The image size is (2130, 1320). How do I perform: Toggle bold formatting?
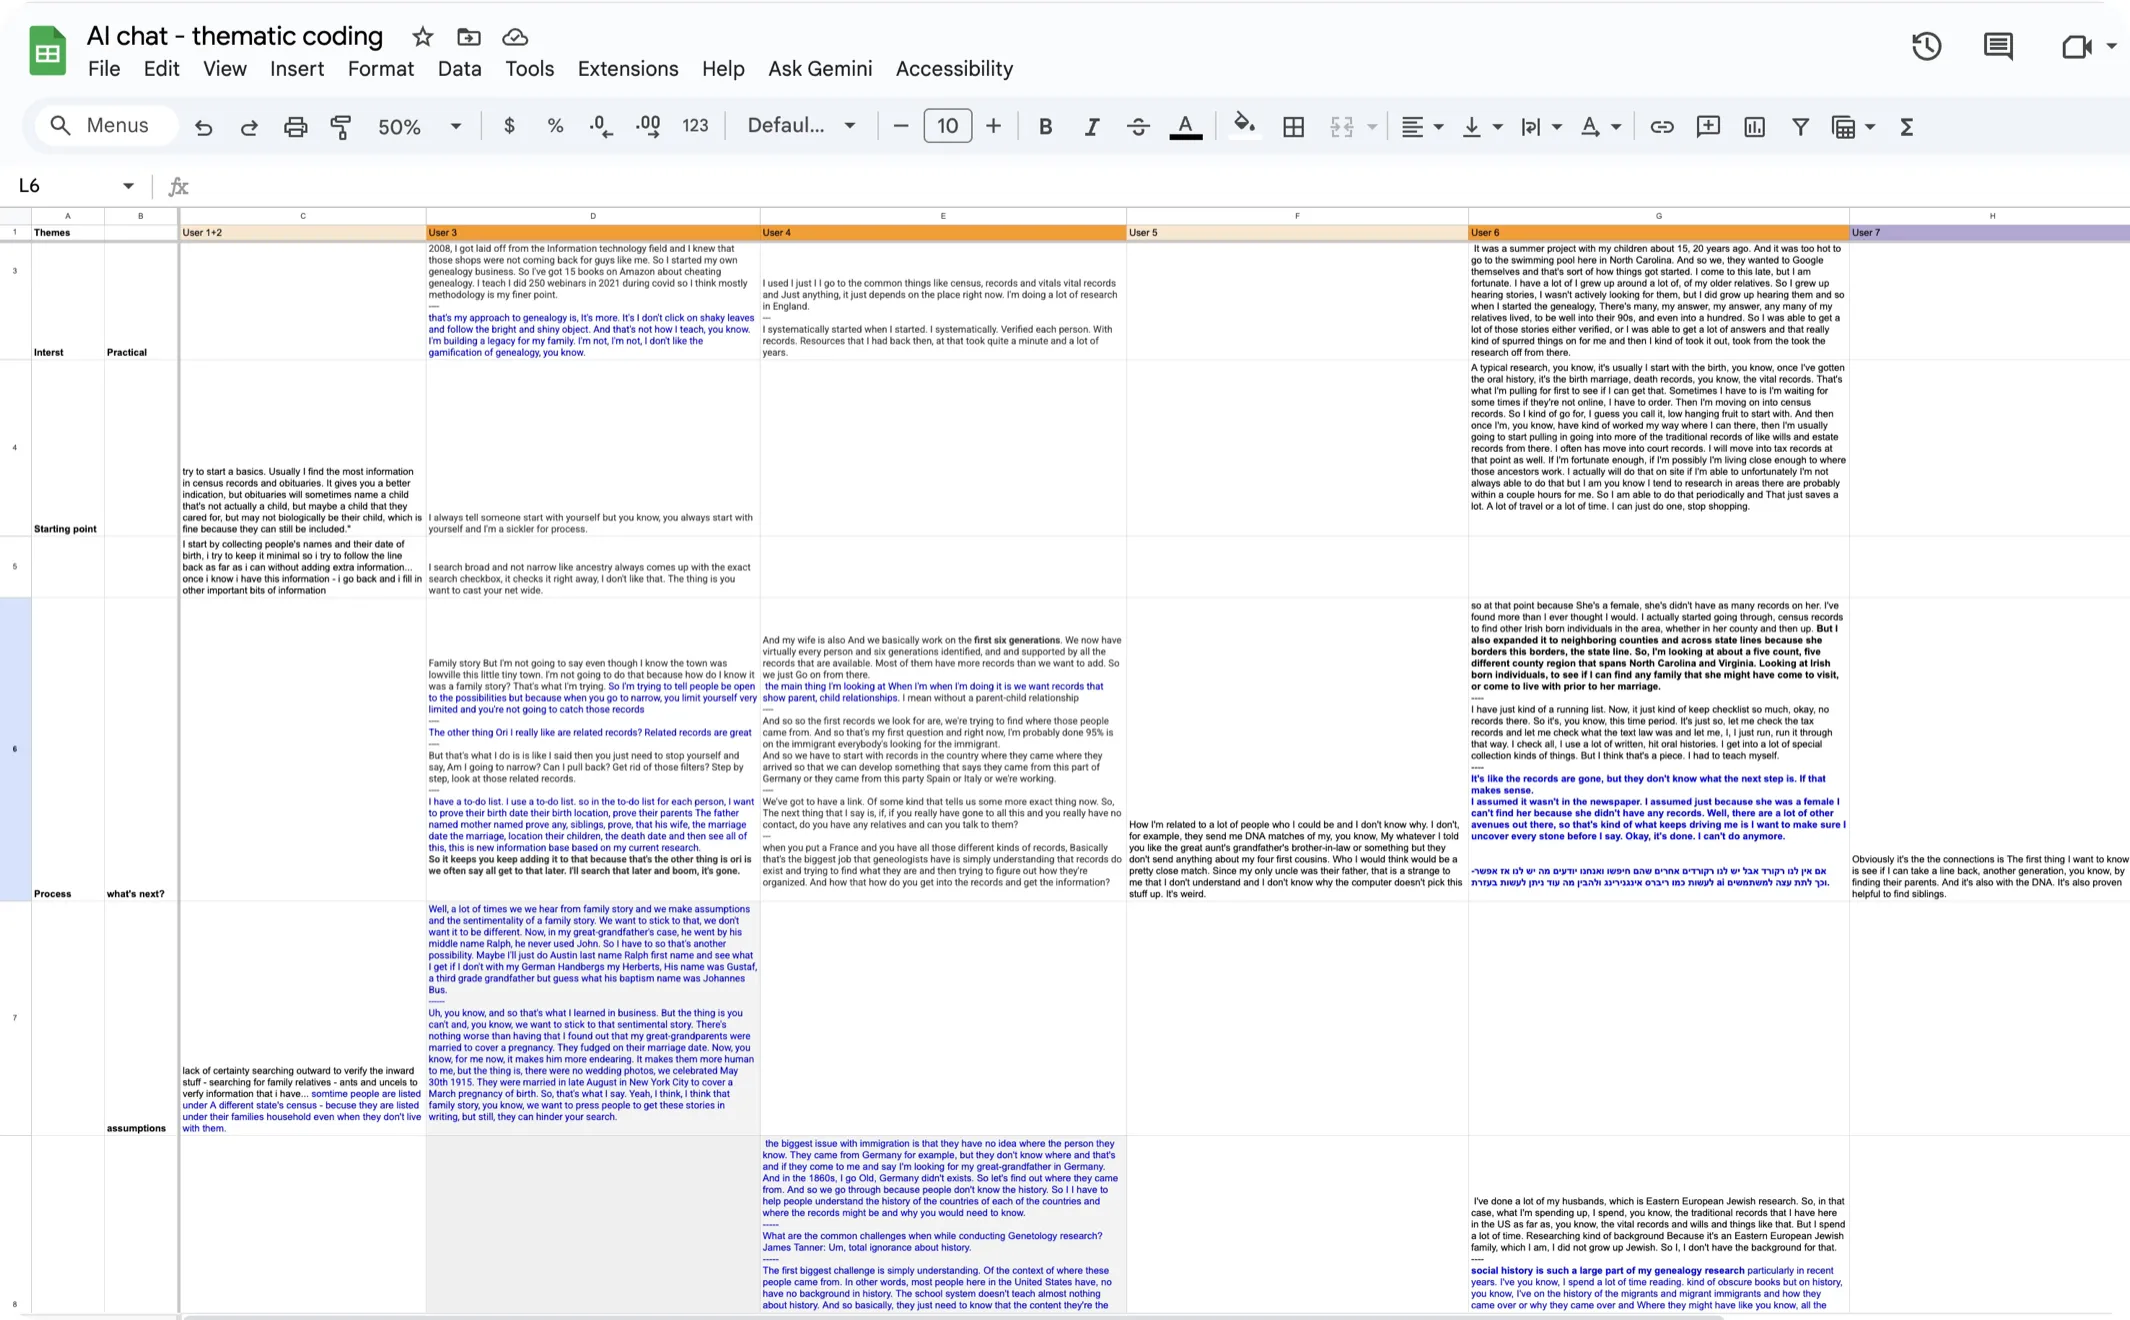(x=1045, y=126)
